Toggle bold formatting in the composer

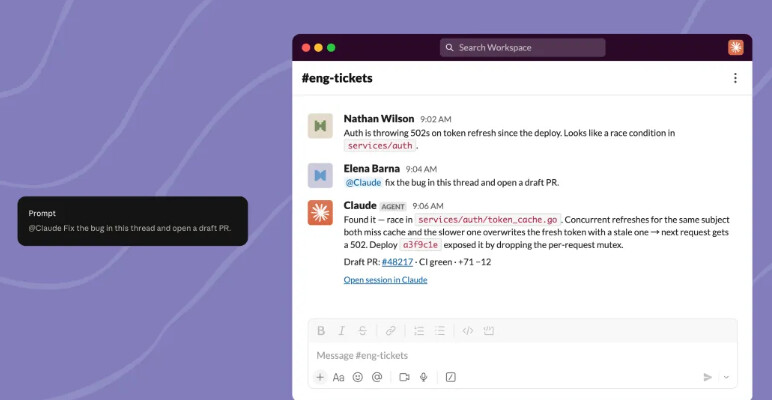click(x=321, y=331)
